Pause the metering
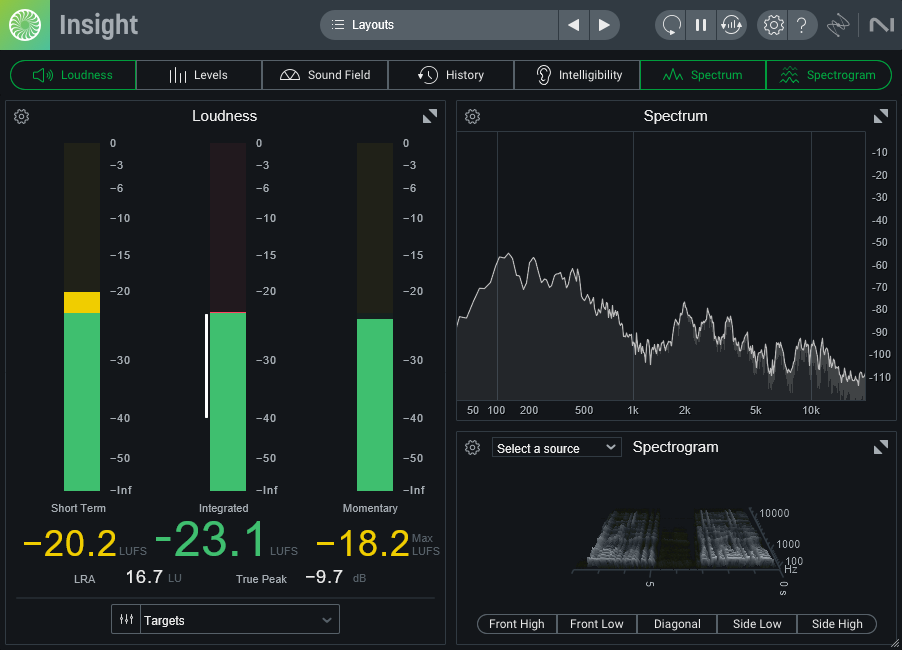 tap(701, 25)
